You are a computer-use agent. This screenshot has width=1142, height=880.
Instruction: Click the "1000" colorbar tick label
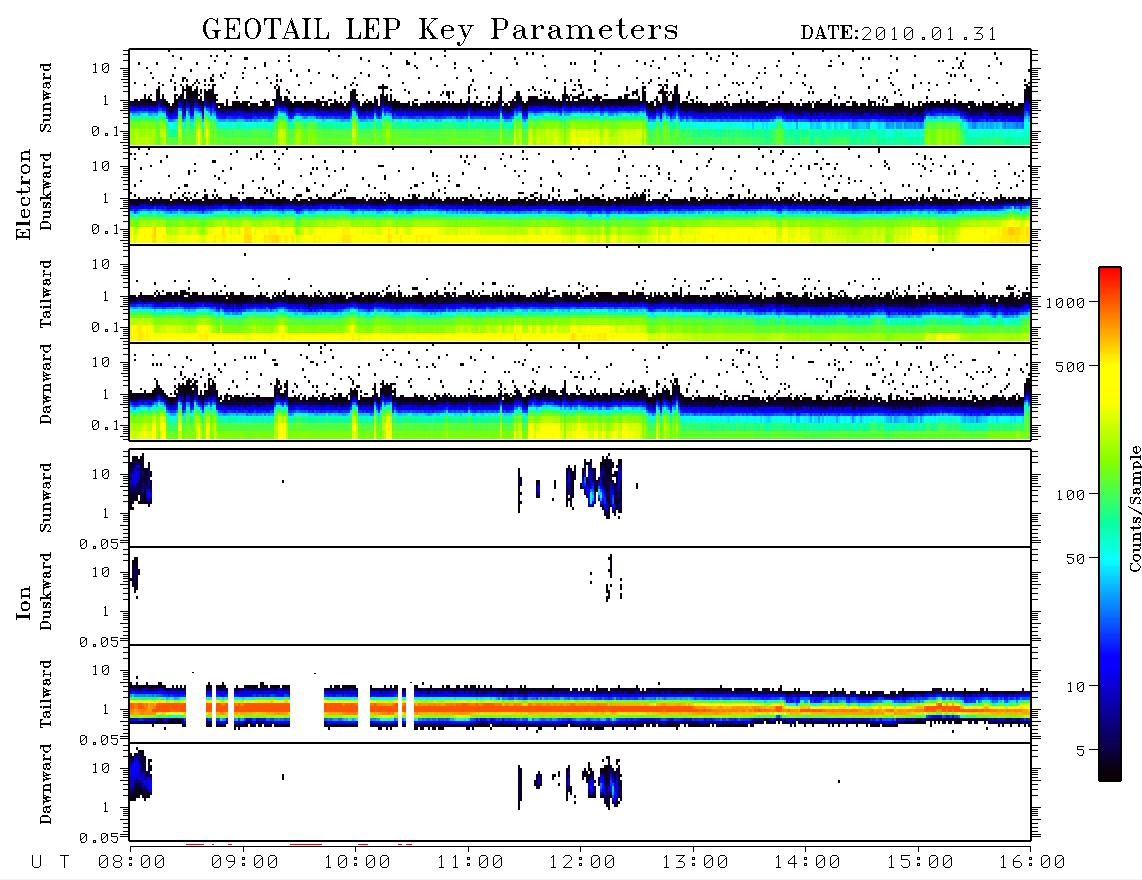[x=1065, y=303]
